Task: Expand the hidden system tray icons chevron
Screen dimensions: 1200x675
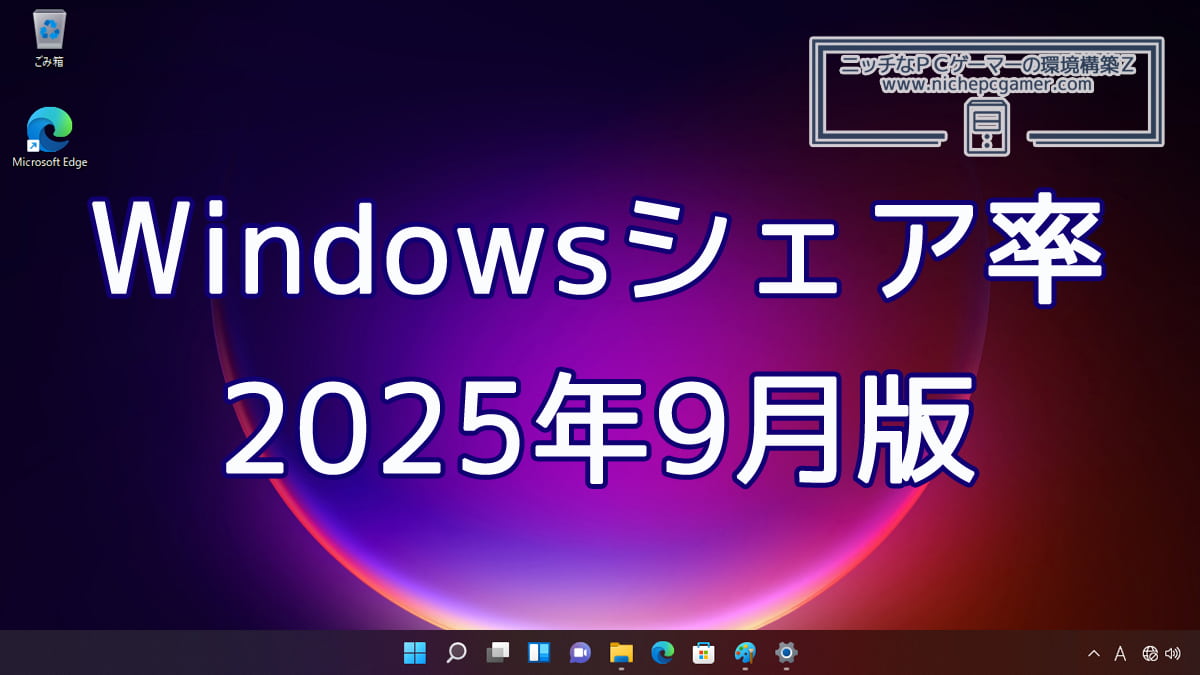Action: click(1093, 654)
